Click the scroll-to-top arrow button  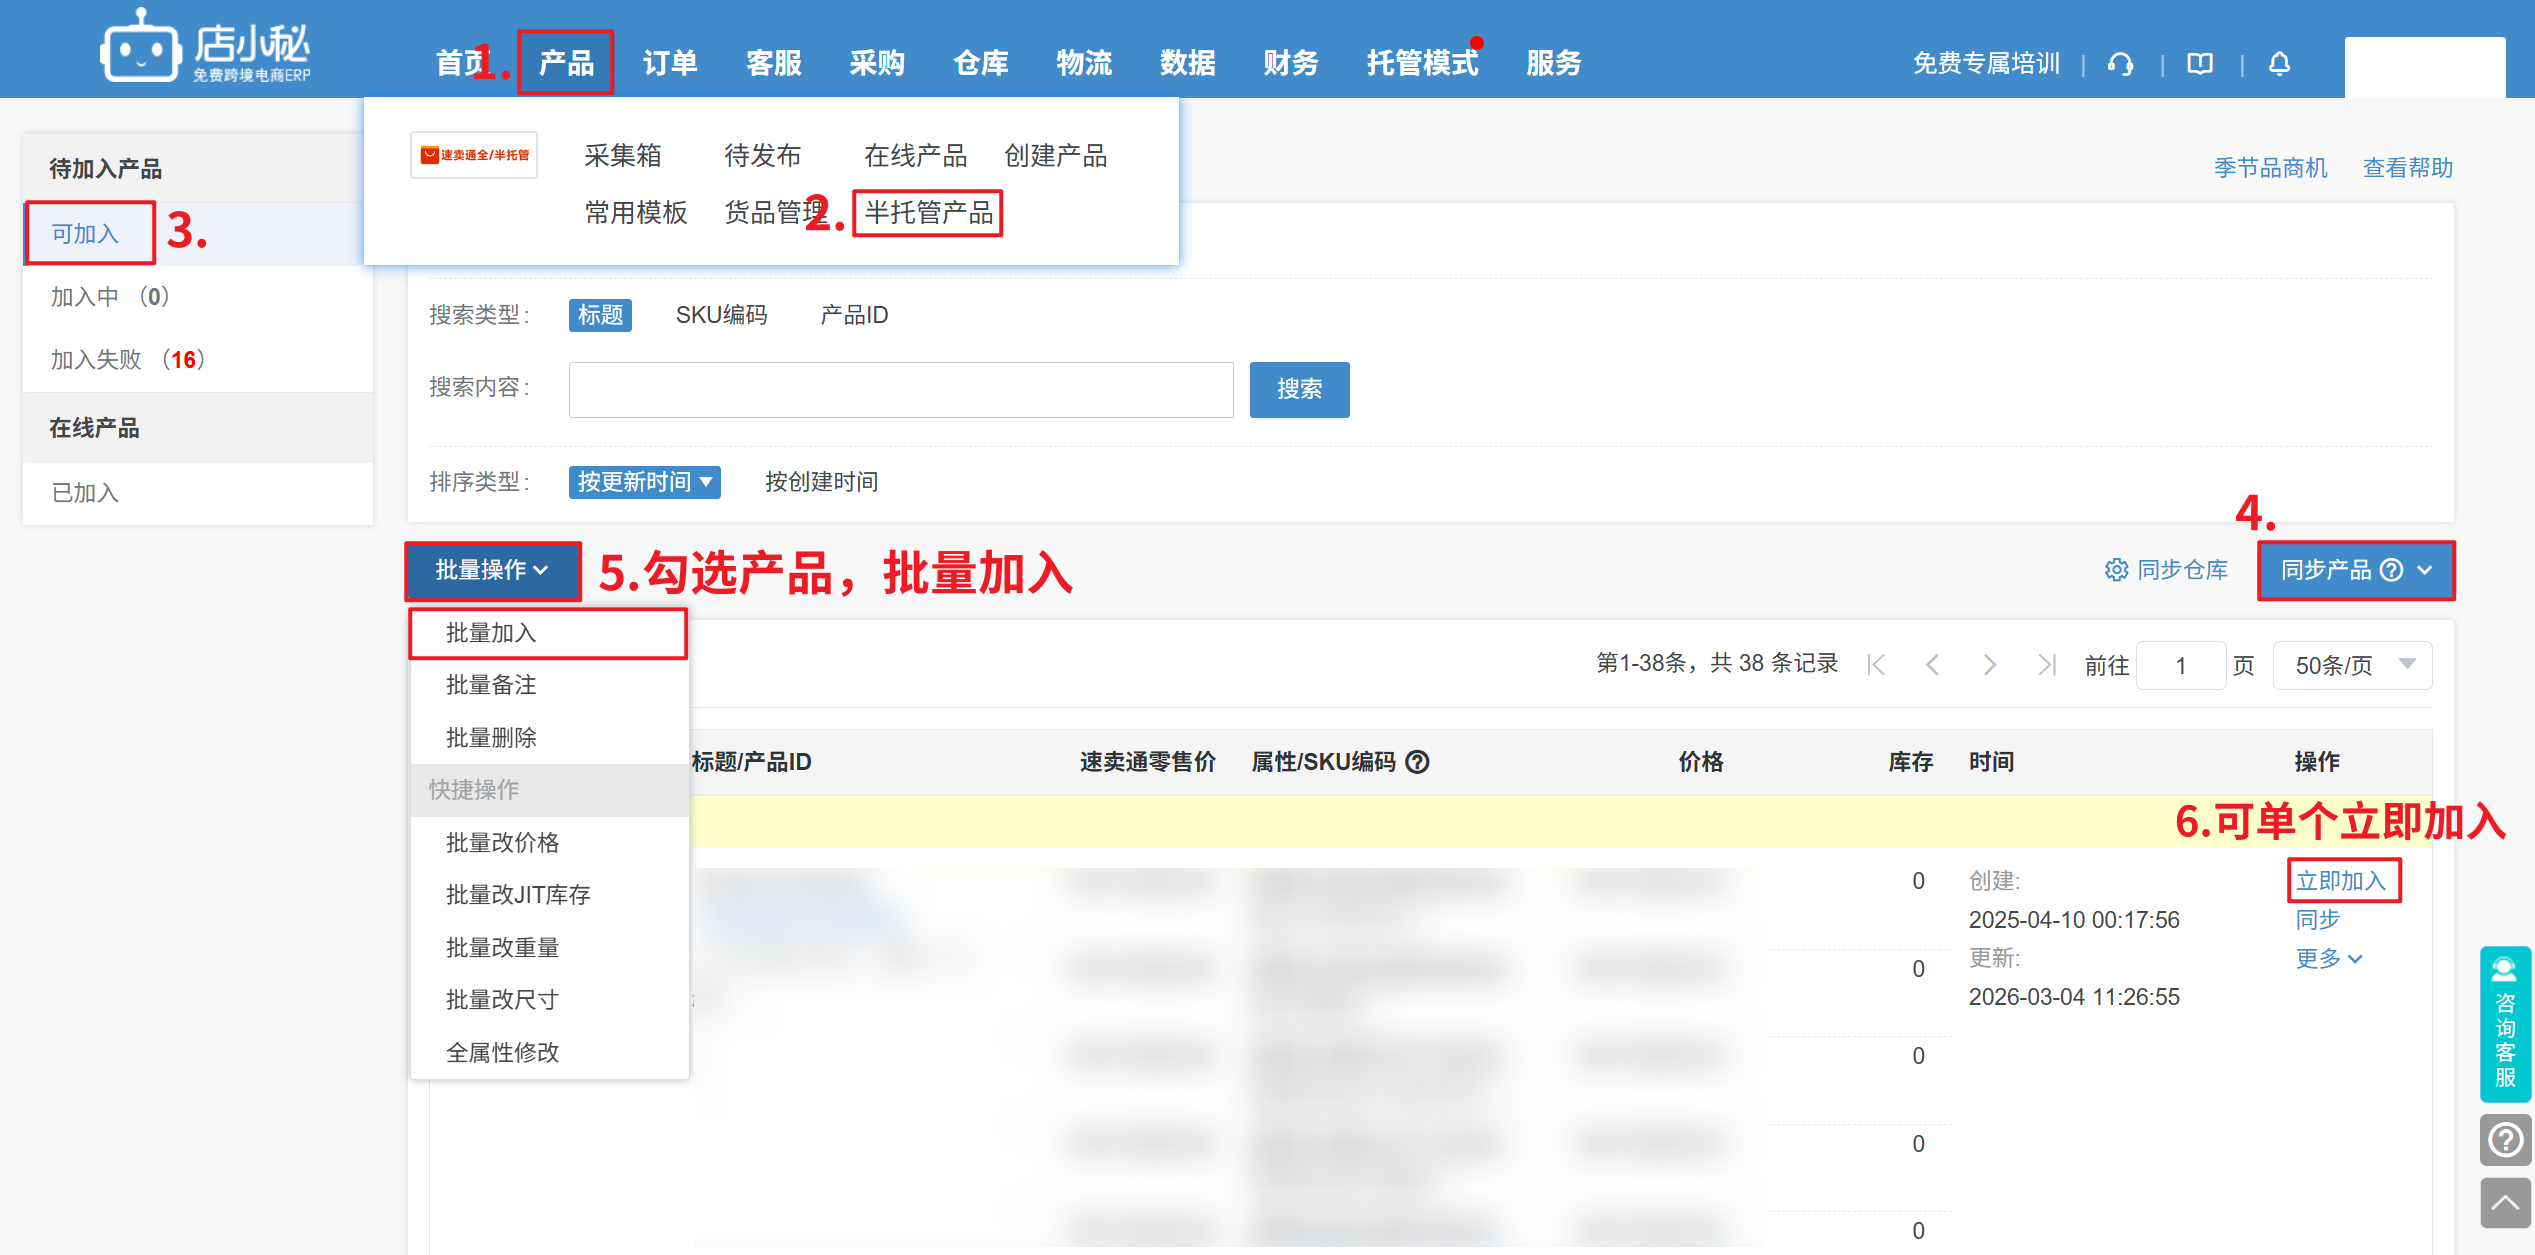[2505, 1203]
